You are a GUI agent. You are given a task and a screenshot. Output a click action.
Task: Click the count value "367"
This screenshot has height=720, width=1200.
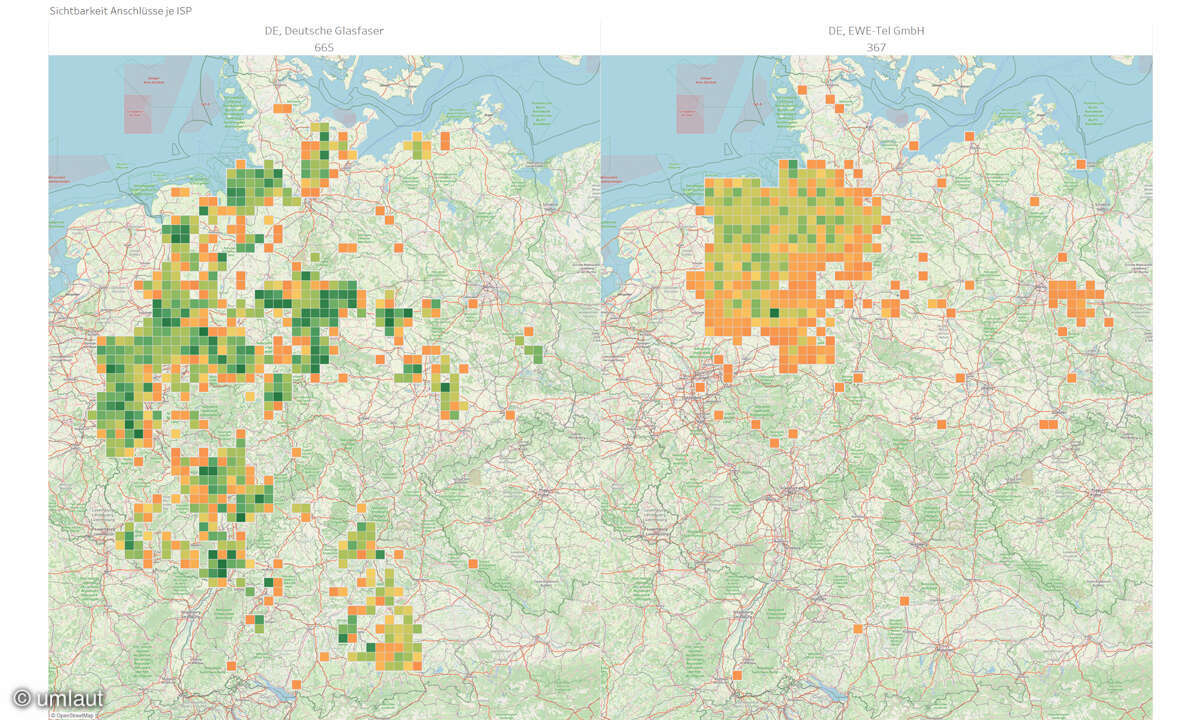[876, 47]
